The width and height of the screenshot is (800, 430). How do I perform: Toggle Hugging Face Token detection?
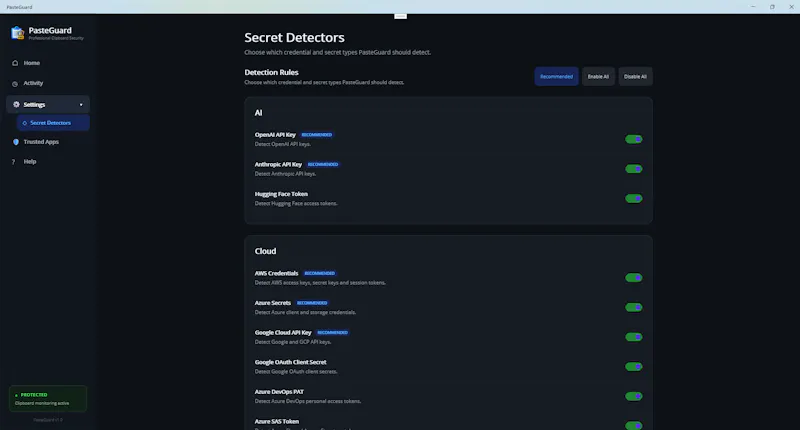click(634, 198)
